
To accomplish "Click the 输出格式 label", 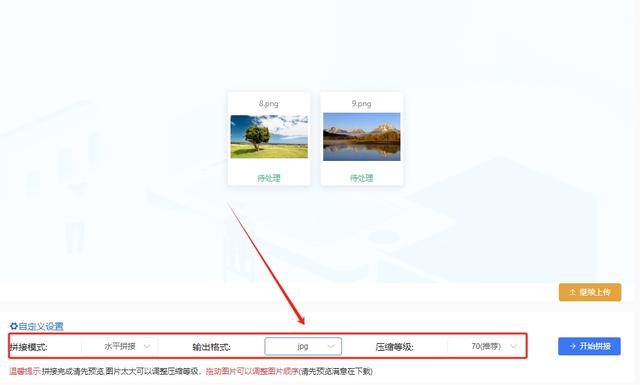I will [211, 347].
